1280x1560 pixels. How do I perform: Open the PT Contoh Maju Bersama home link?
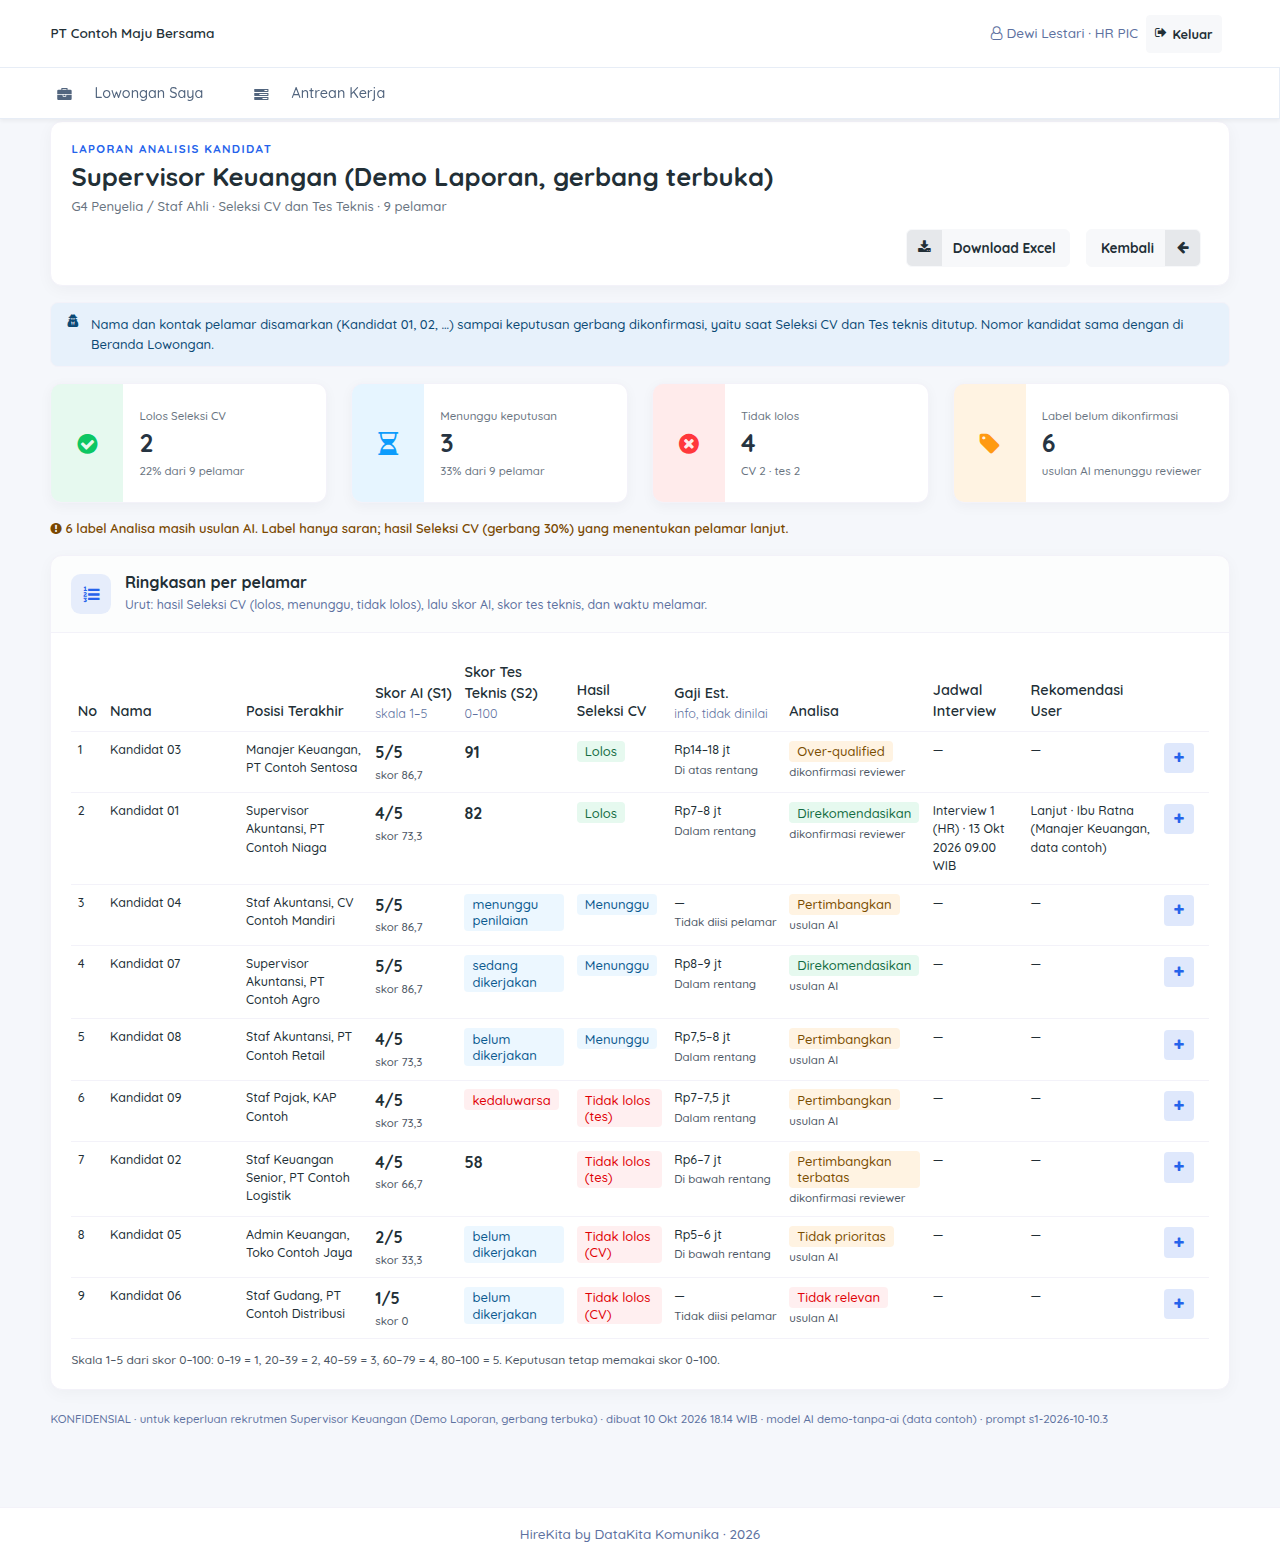[x=133, y=34]
